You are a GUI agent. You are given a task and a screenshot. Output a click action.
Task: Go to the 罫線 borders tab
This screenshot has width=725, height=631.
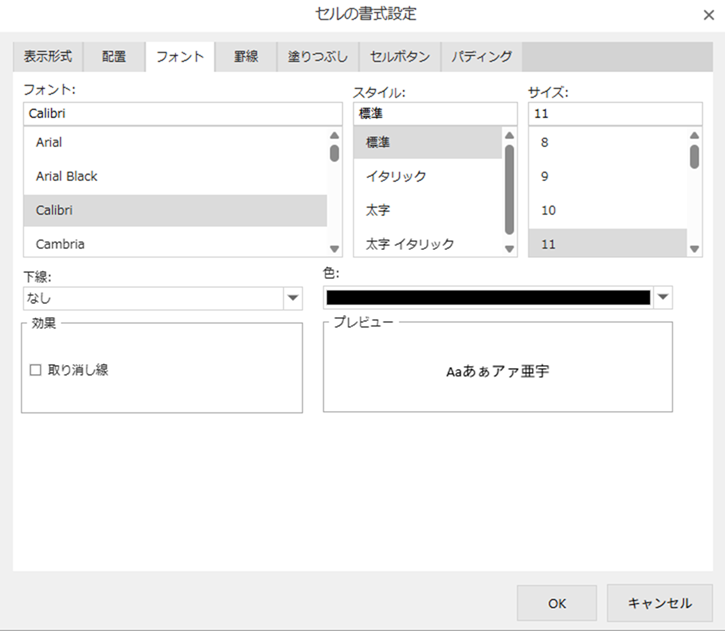(x=246, y=57)
